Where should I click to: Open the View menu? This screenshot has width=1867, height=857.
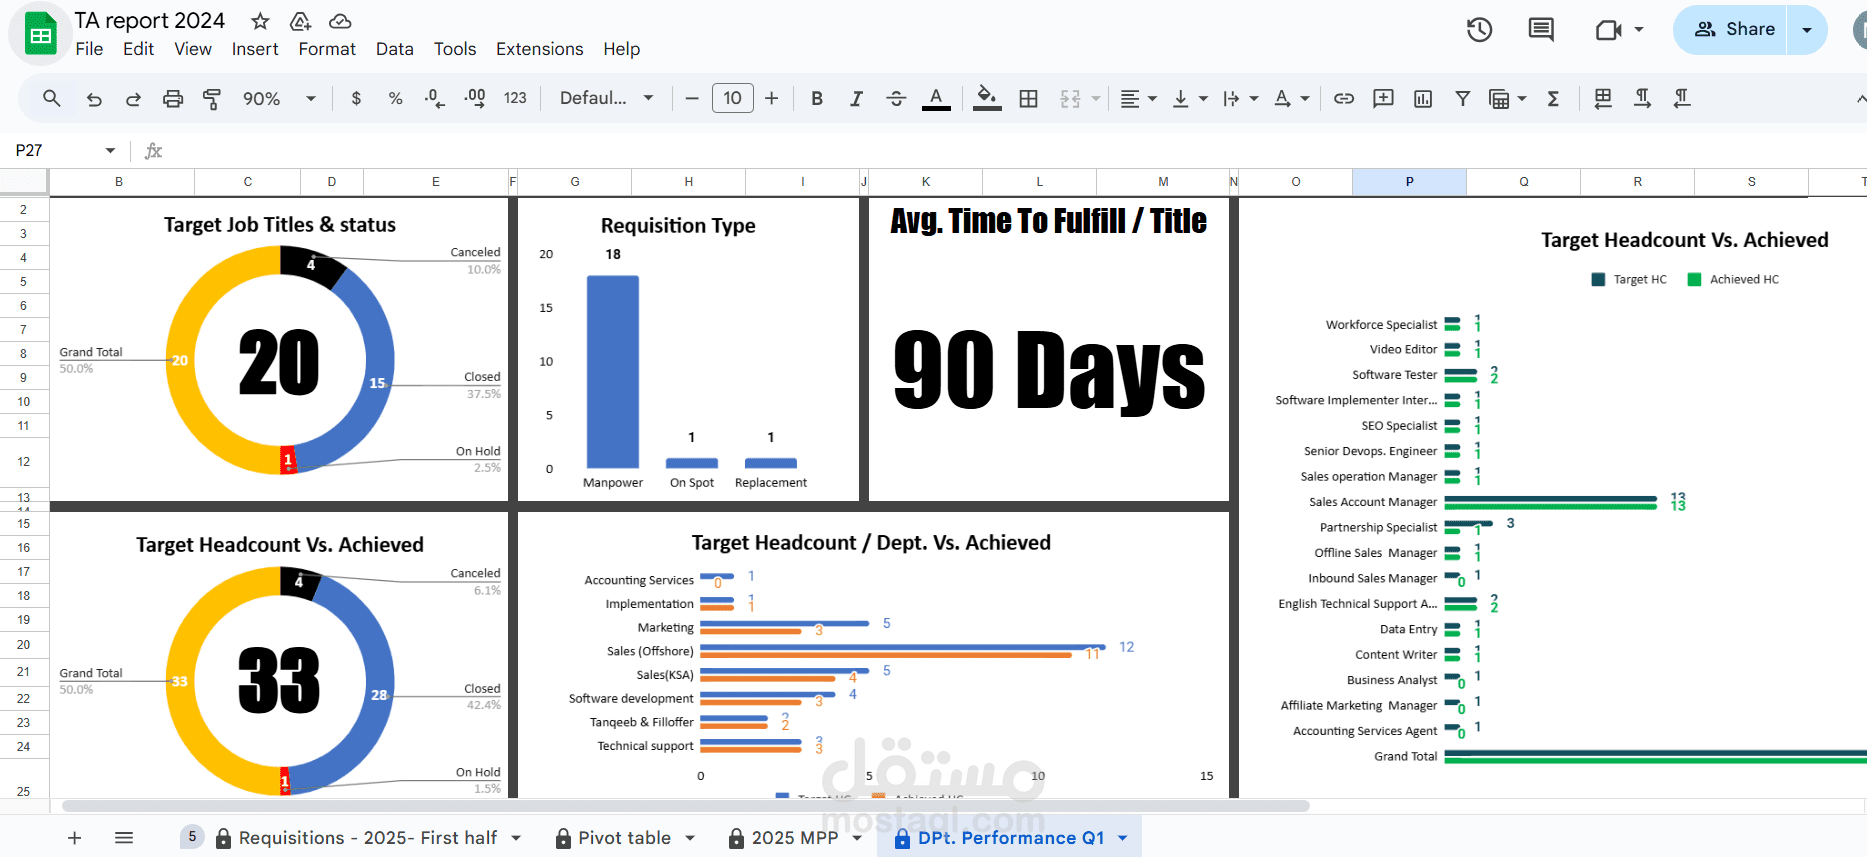pos(193,49)
